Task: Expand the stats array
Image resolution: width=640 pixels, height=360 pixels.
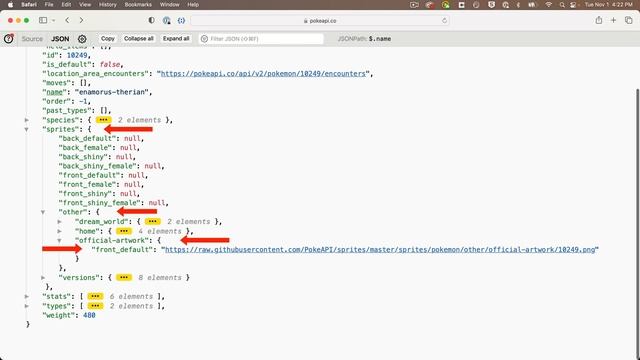Action: tap(27, 296)
